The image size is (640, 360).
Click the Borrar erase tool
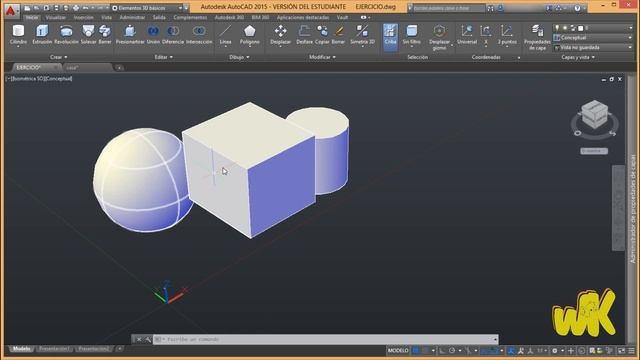click(338, 35)
